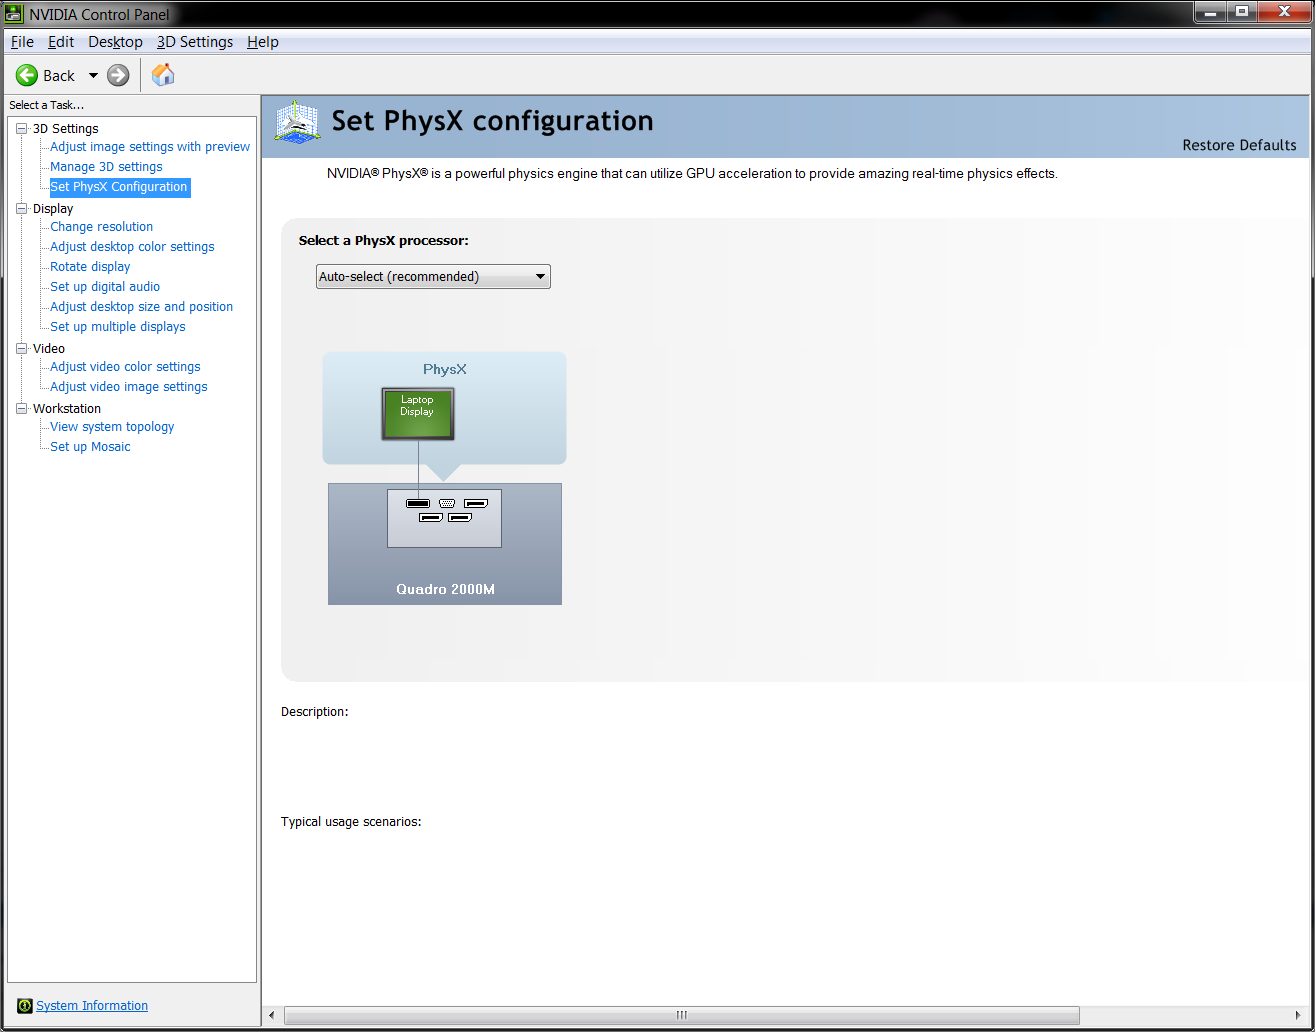Viewport: 1315px width, 1032px height.
Task: Go to Home via house icon
Action: tap(163, 75)
